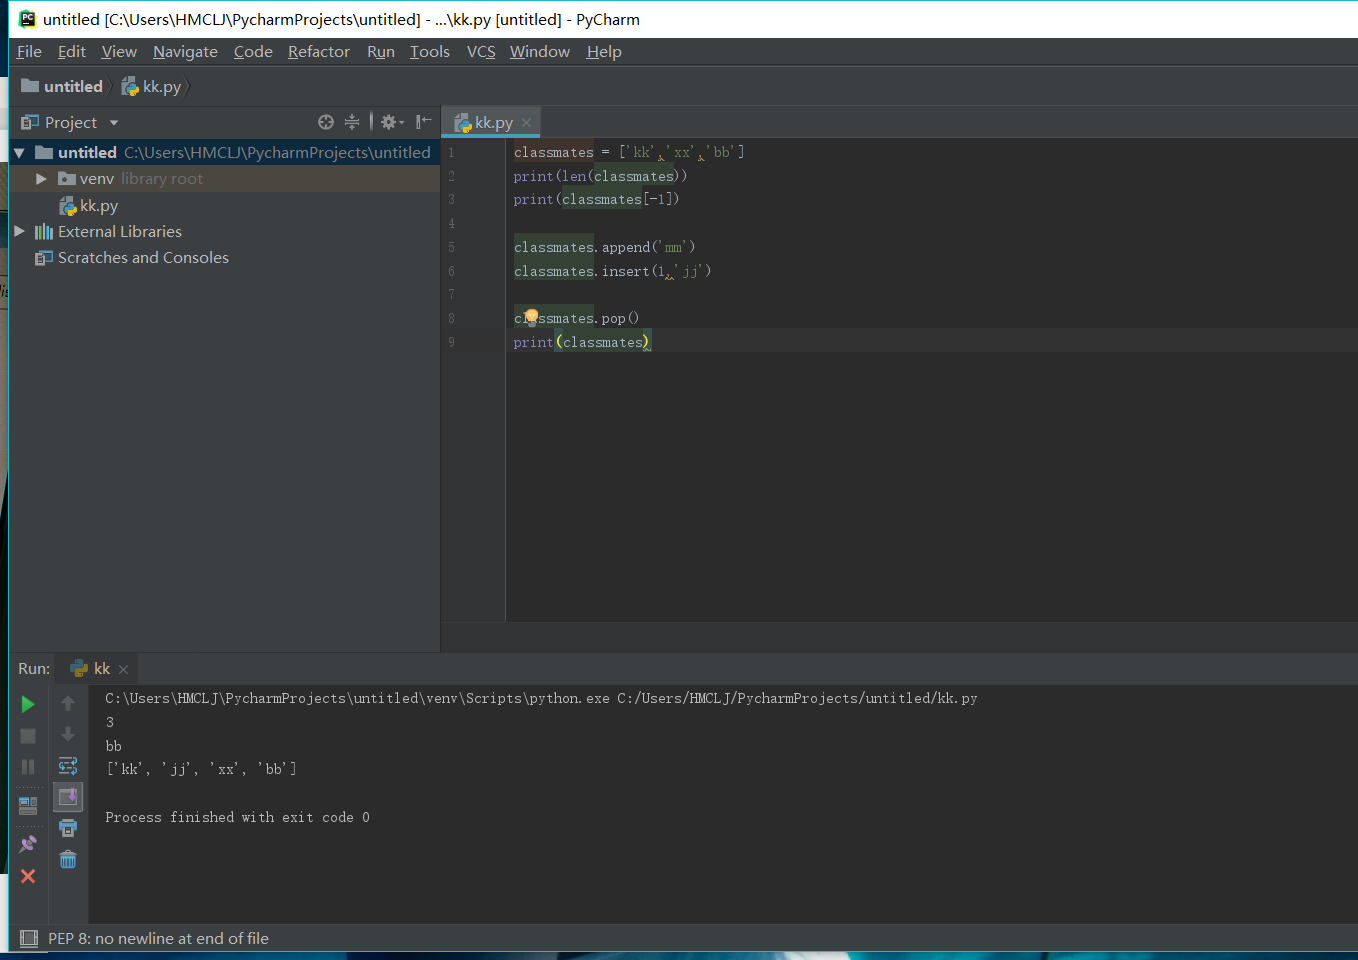Select kk.py in project tree
Screen dimensions: 1358x960
coord(98,205)
